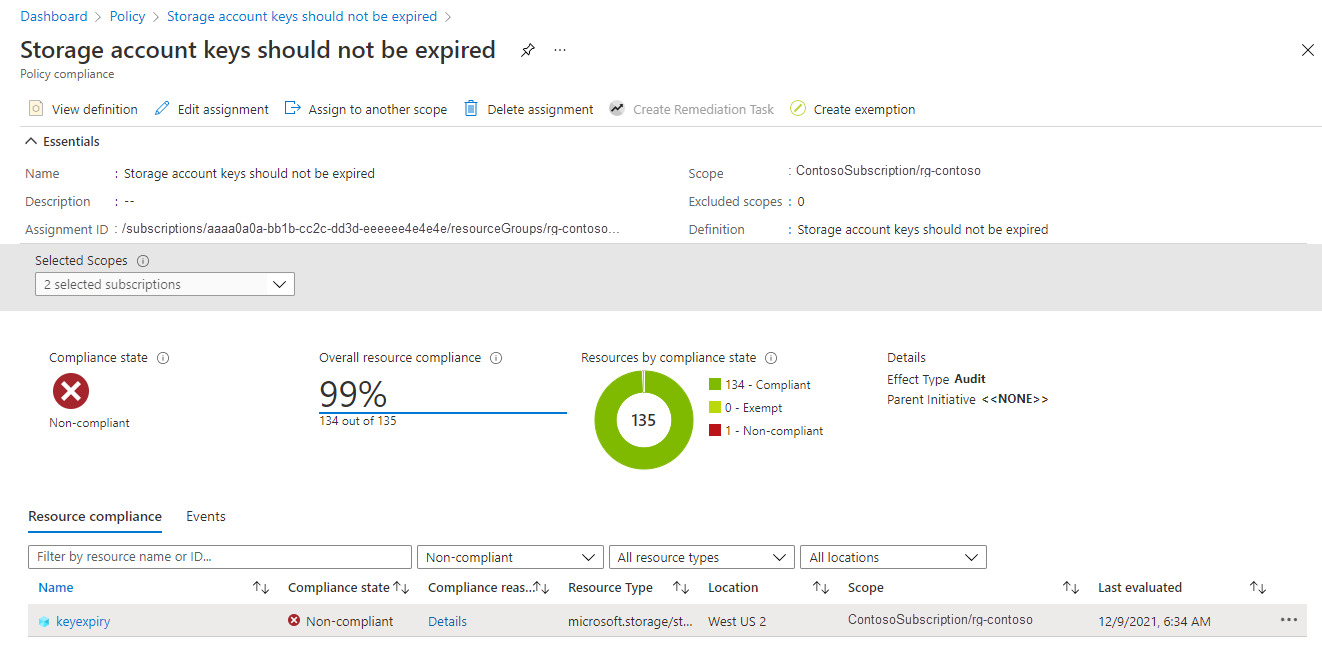Sort by Compliance state column arrows

(x=401, y=588)
